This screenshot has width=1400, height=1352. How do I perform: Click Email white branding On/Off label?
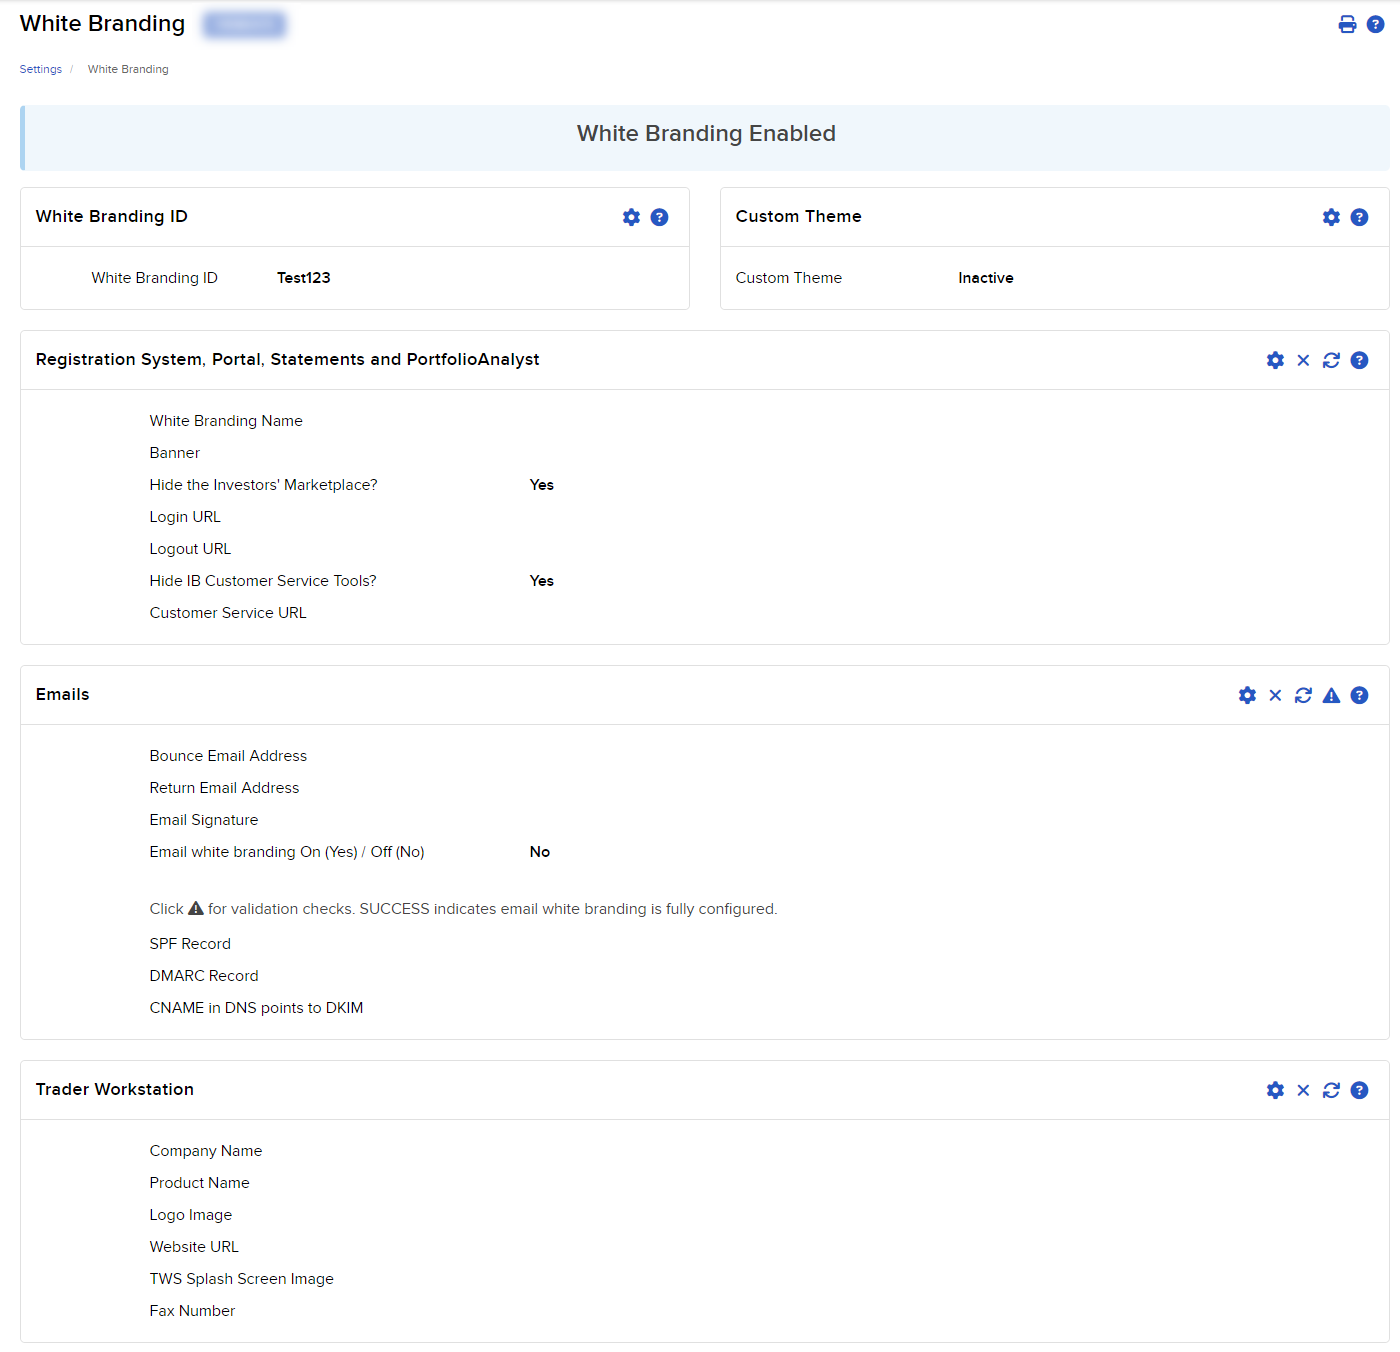click(x=287, y=852)
